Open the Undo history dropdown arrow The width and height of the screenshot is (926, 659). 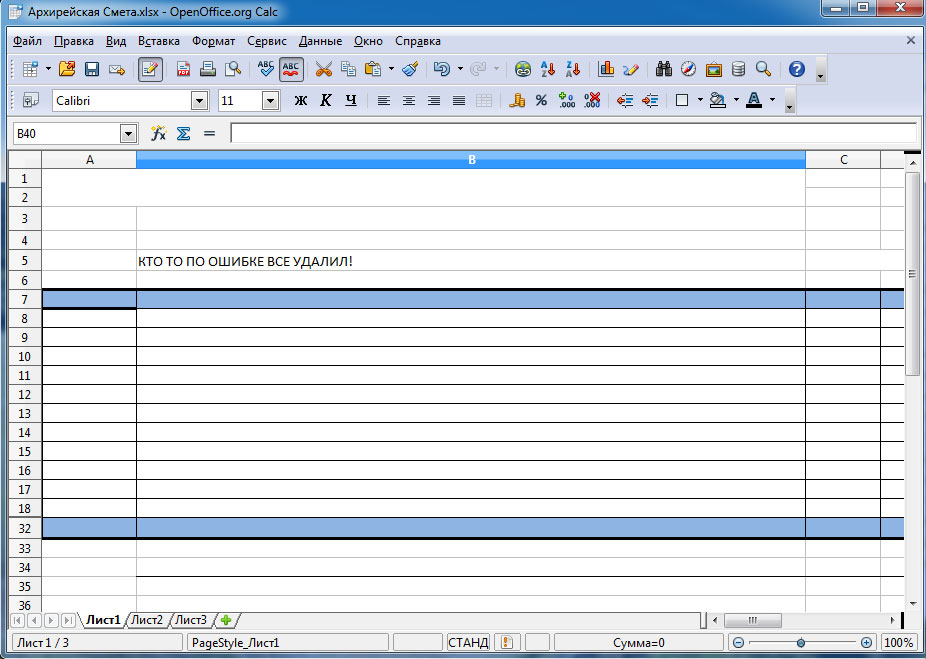pyautogui.click(x=460, y=70)
